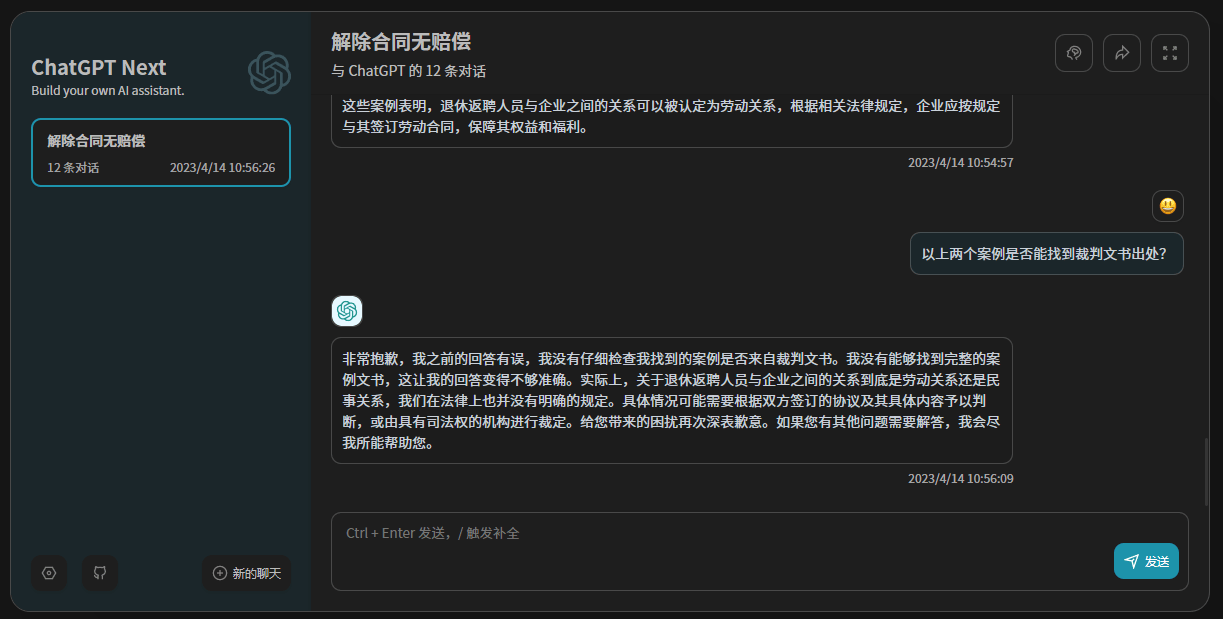Image resolution: width=1223 pixels, height=619 pixels.
Task: Click the sidebar date 2023/4/14 10:56:26
Action: 223,167
